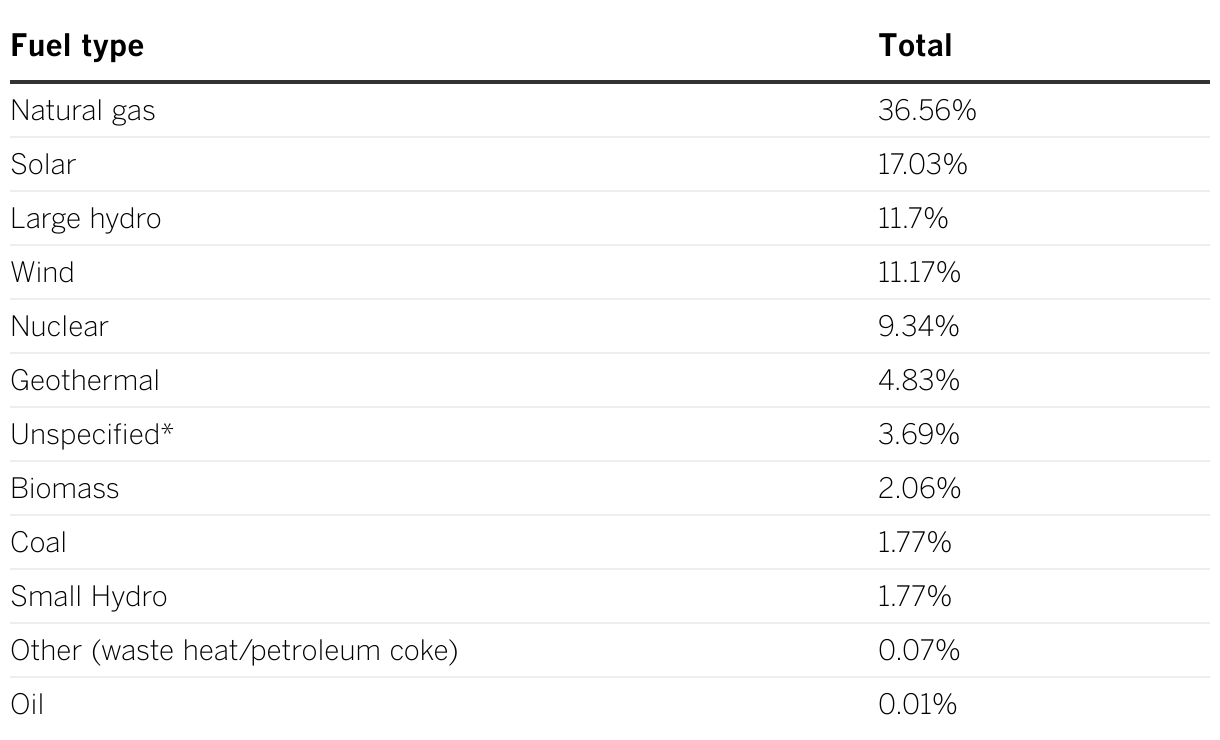Click the Coal fuel type cell
This screenshot has height=740, width=1220.
click(x=39, y=542)
